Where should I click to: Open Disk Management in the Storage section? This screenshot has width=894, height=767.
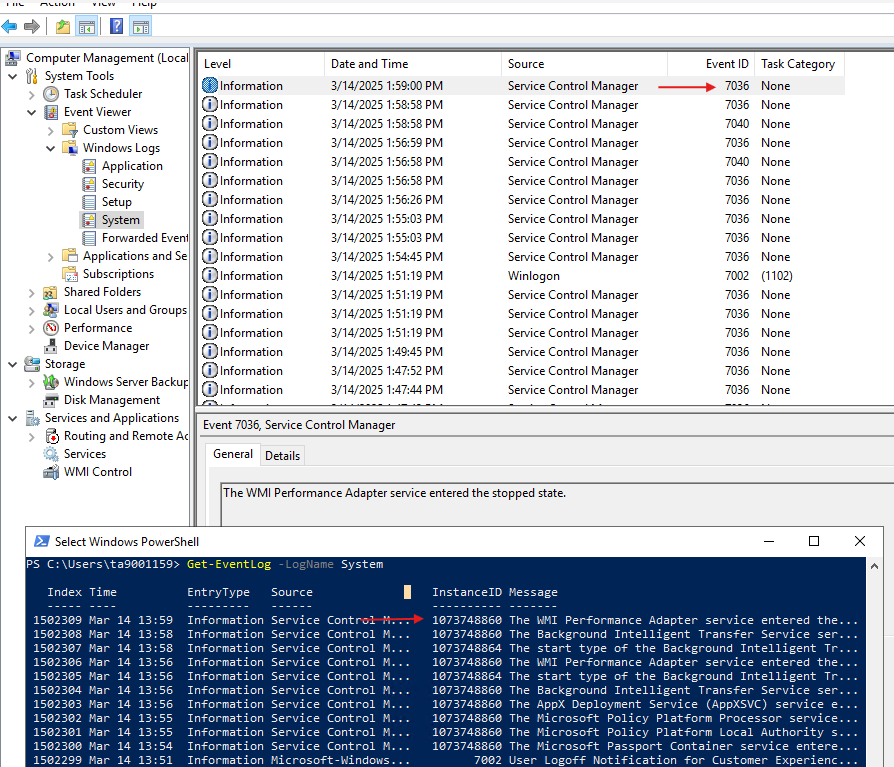pyautogui.click(x=111, y=400)
